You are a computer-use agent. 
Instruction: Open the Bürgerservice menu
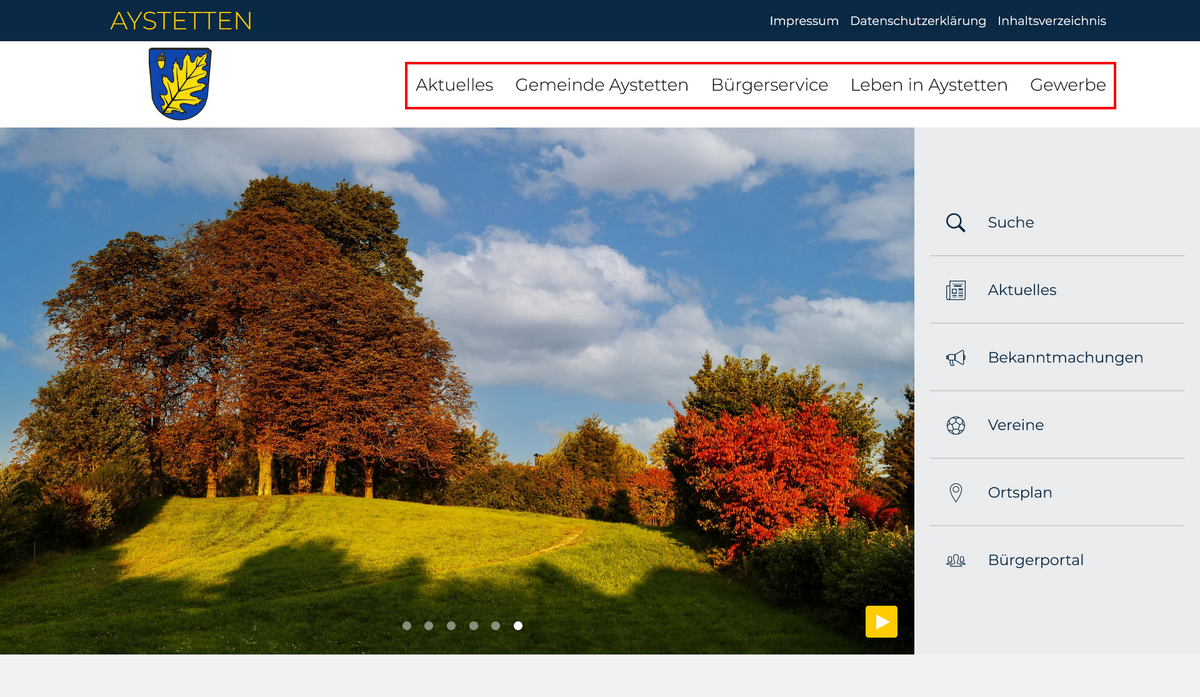click(x=769, y=85)
